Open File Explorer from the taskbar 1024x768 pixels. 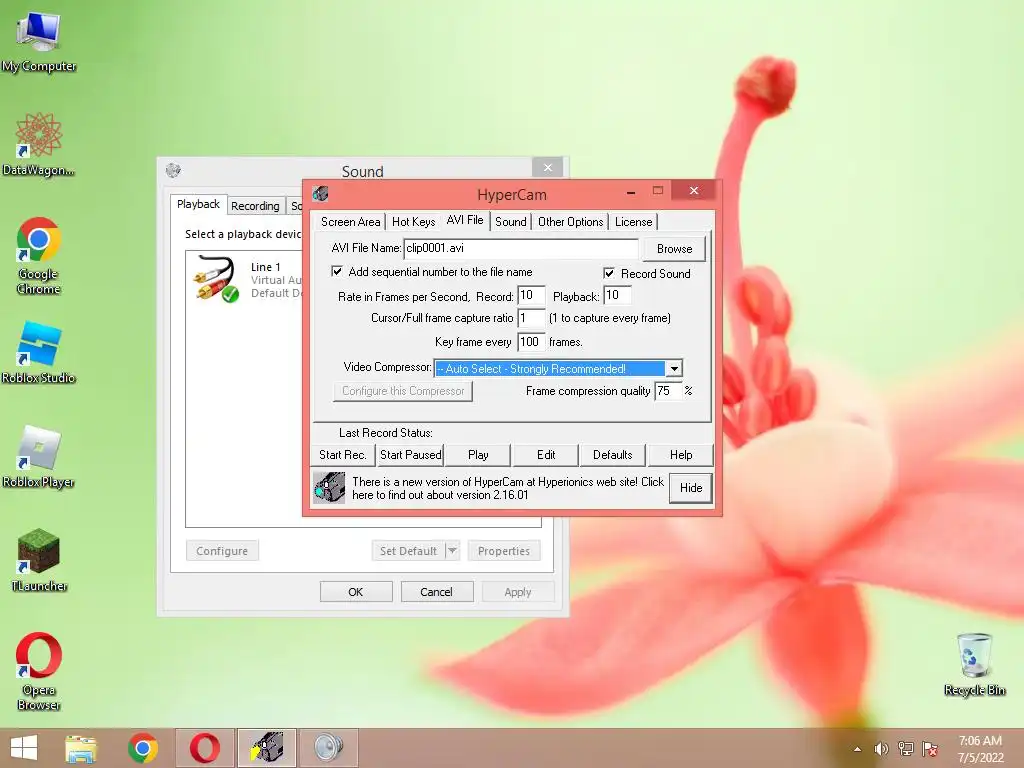(81, 748)
